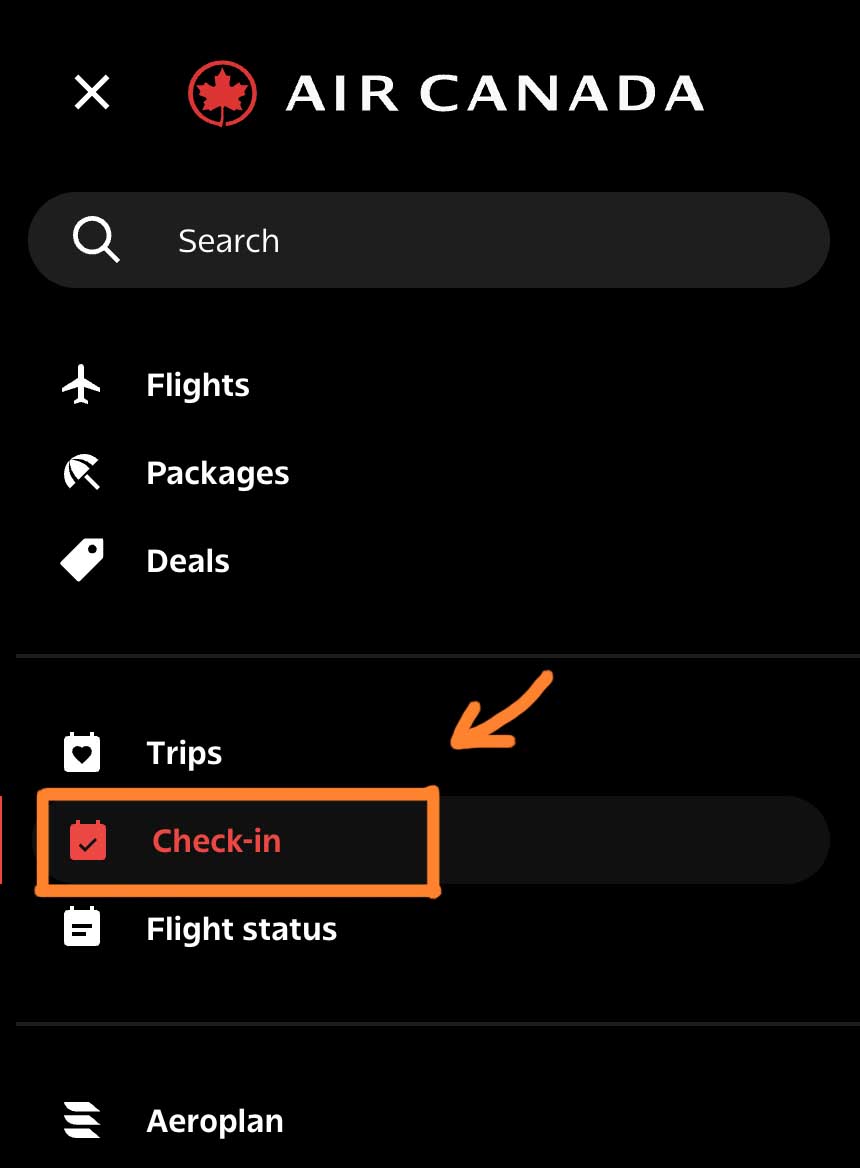The image size is (860, 1168).
Task: Select the Flights airplane icon
Action: (x=80, y=383)
